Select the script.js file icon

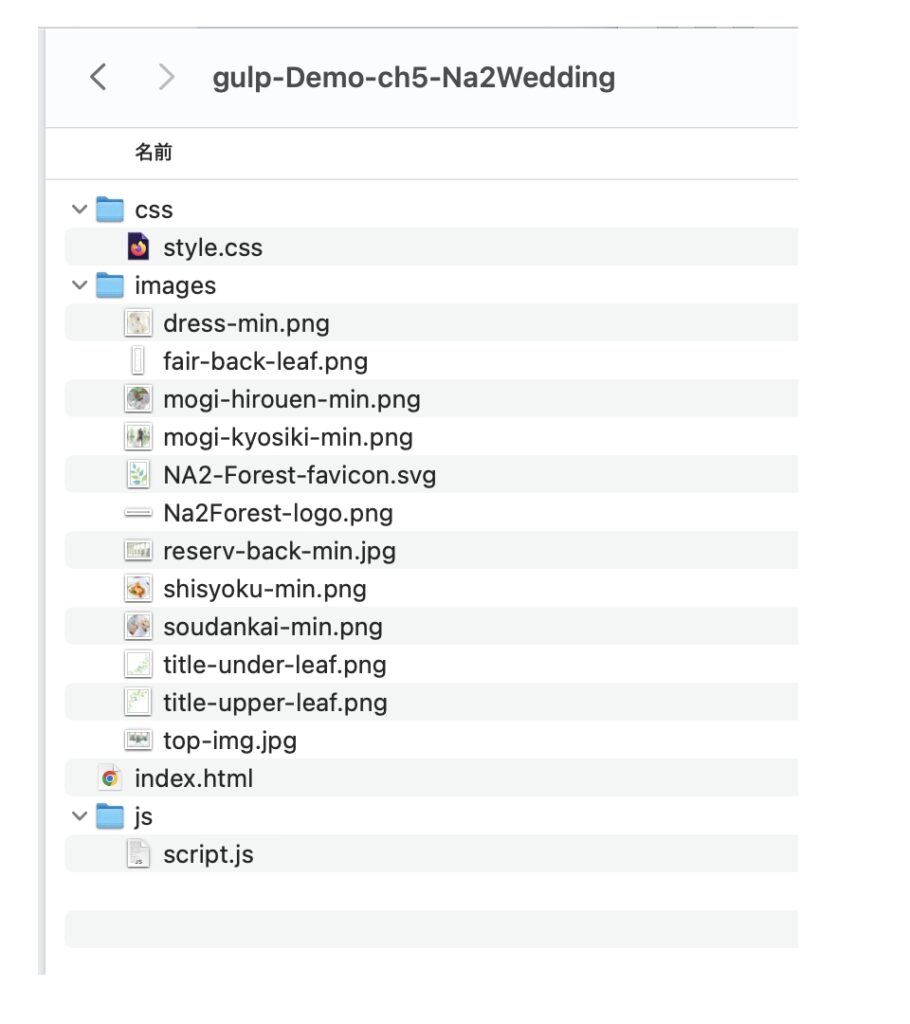pos(137,854)
